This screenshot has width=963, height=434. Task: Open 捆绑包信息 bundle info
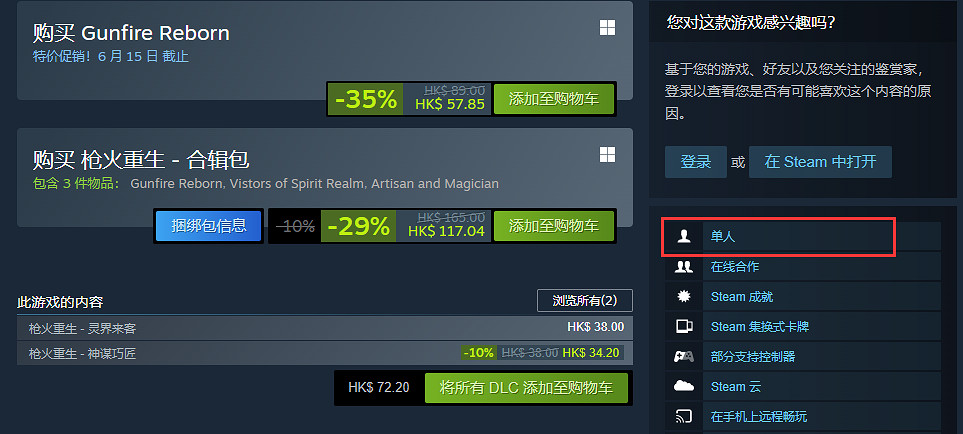pos(208,226)
